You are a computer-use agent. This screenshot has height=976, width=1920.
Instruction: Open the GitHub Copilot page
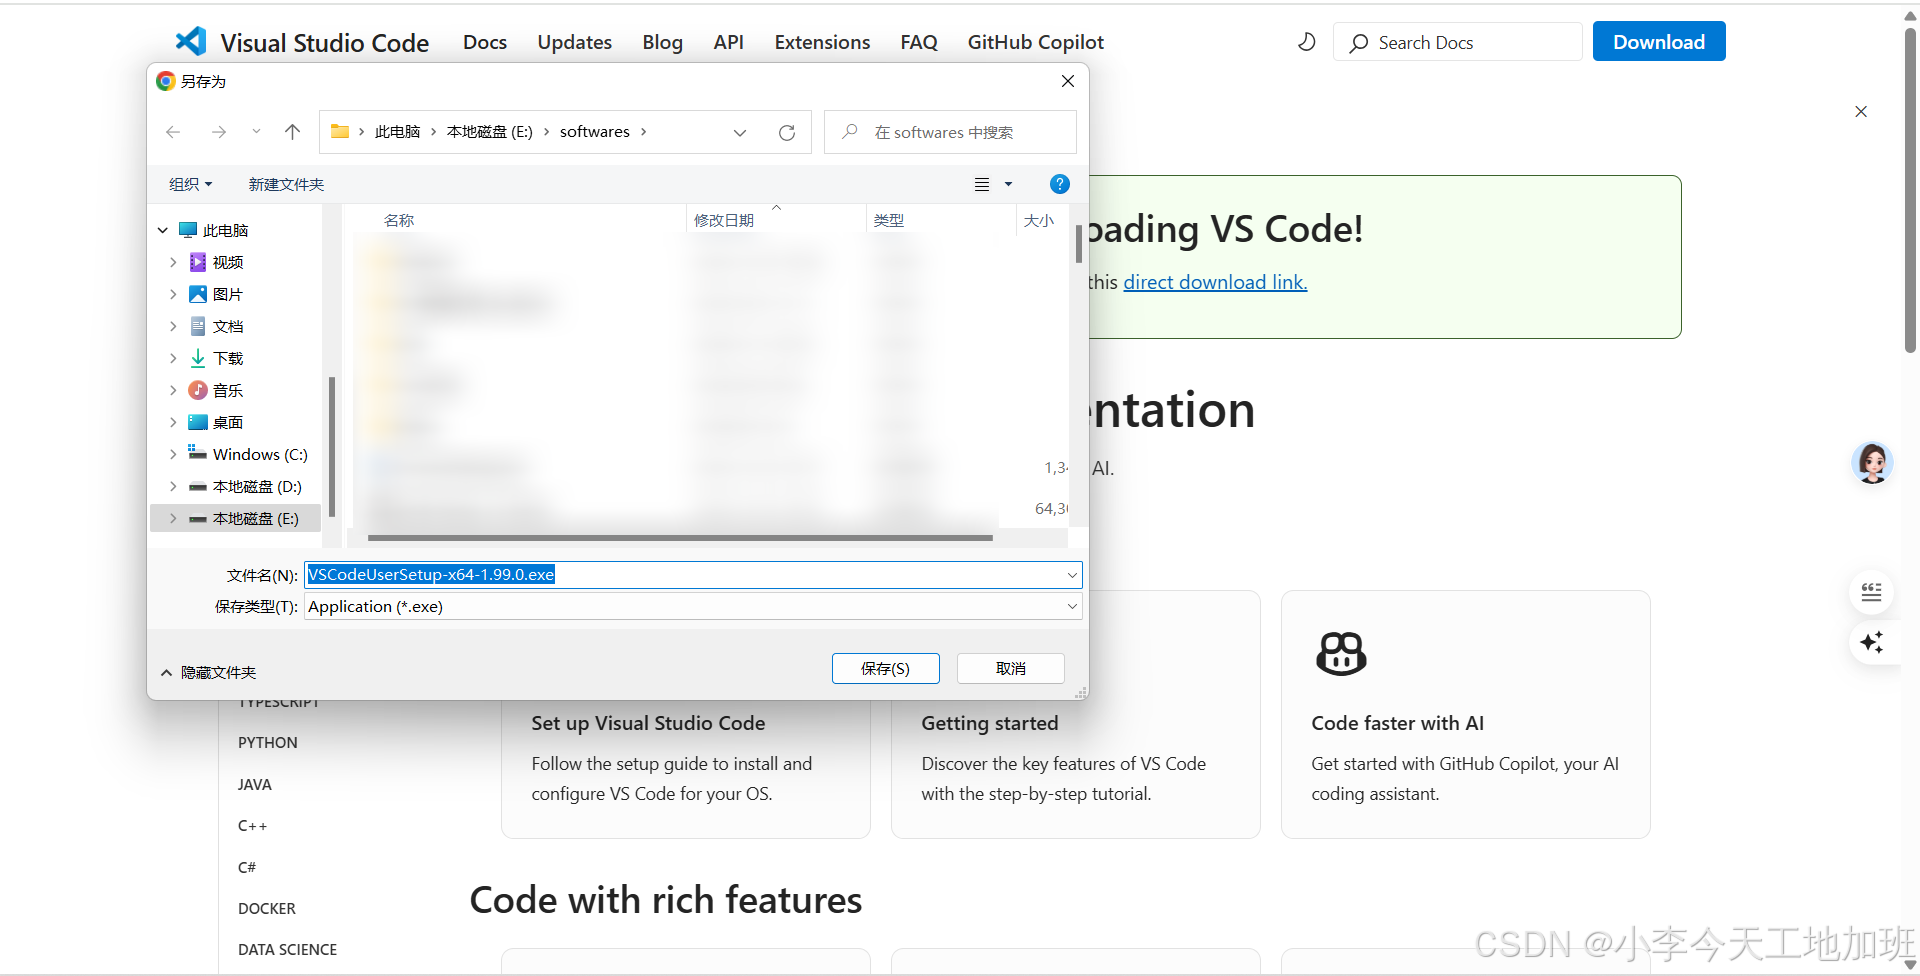coord(1036,42)
